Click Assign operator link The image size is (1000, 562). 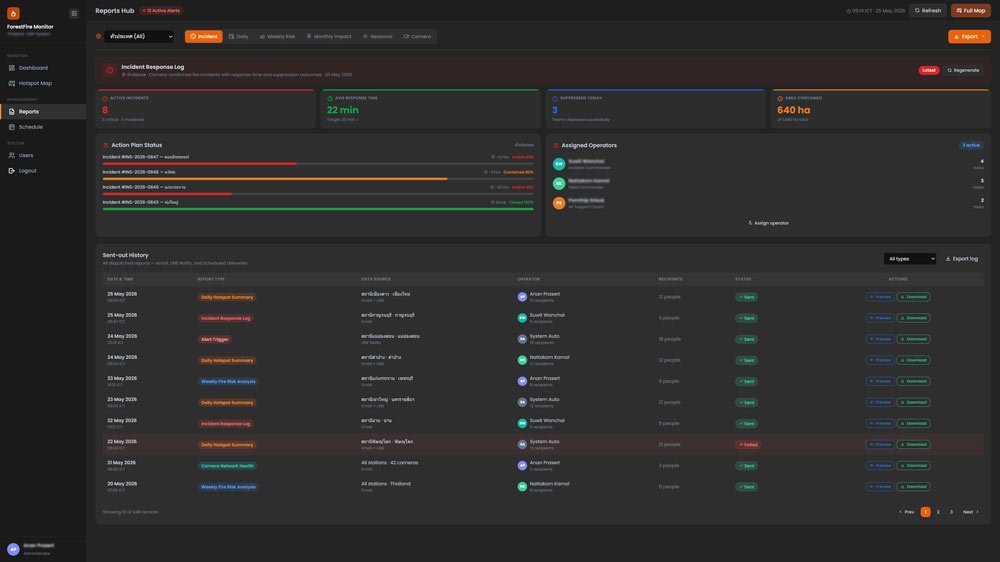pos(768,223)
